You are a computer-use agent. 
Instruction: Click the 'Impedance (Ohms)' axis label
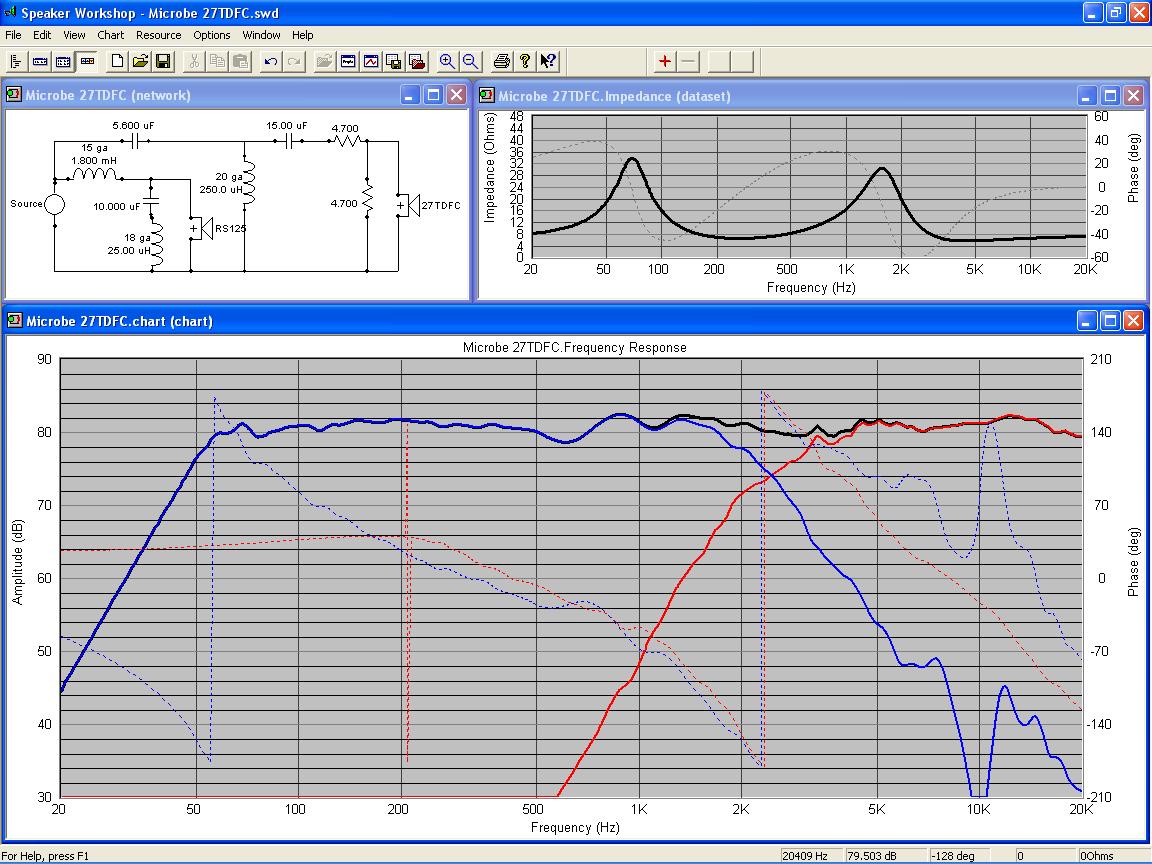pyautogui.click(x=489, y=168)
